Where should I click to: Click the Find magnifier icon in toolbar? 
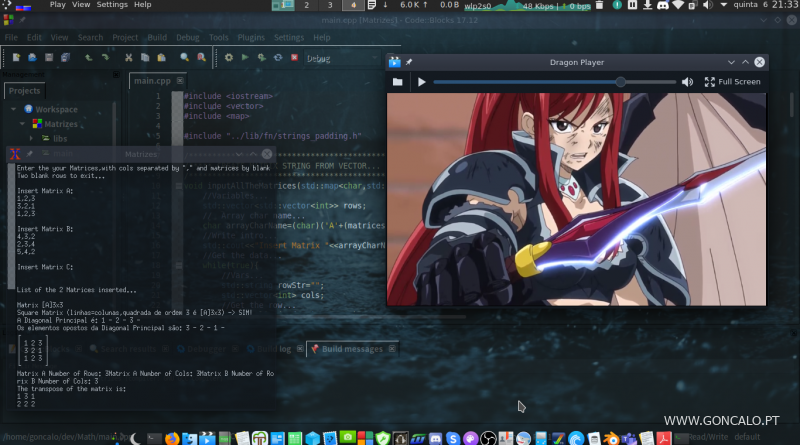[x=184, y=58]
